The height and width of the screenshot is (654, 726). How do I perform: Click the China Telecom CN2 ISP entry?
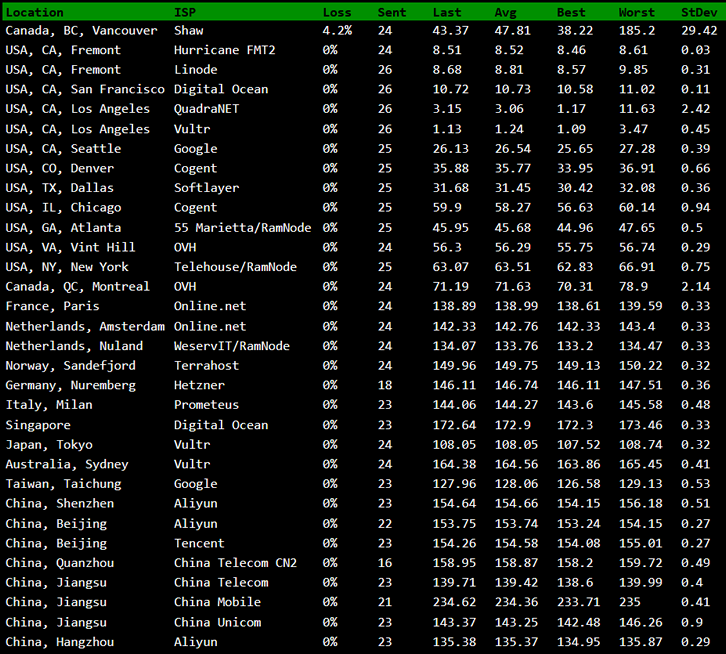click(235, 563)
